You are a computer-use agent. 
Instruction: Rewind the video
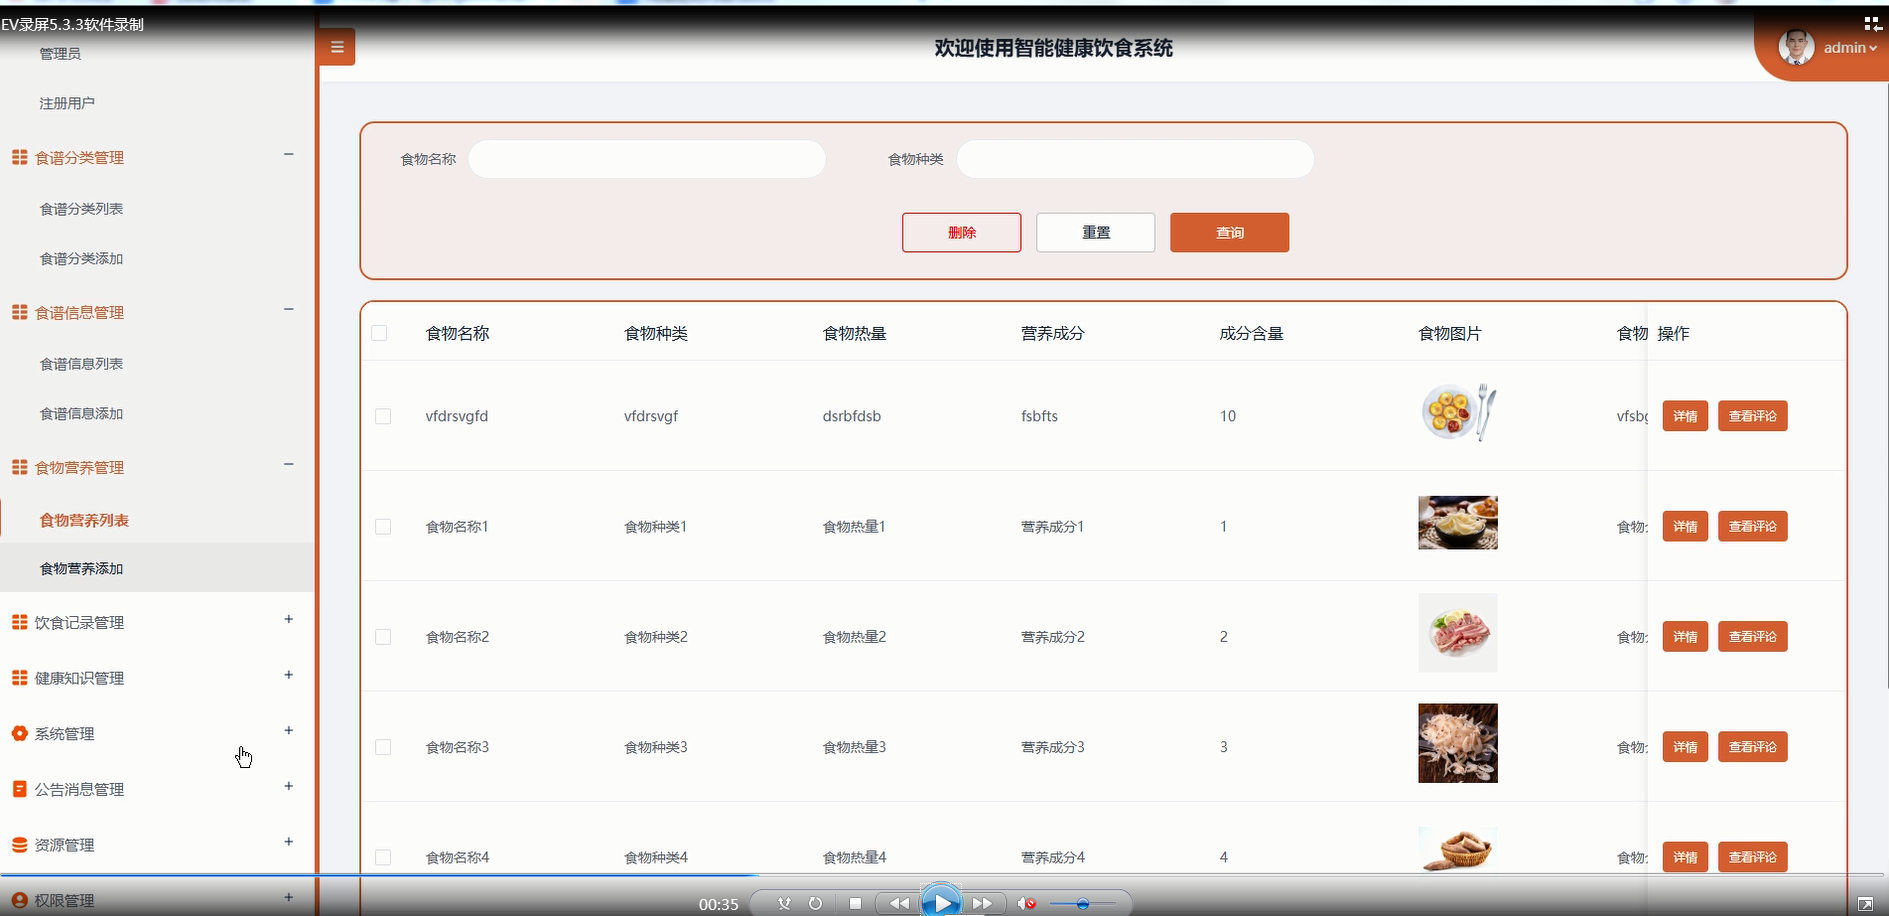coord(899,903)
